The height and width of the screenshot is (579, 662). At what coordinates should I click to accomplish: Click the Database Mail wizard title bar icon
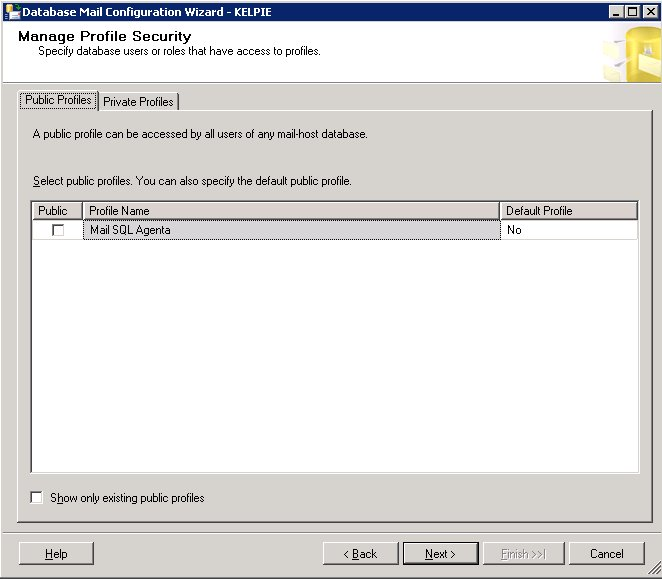[x=12, y=11]
